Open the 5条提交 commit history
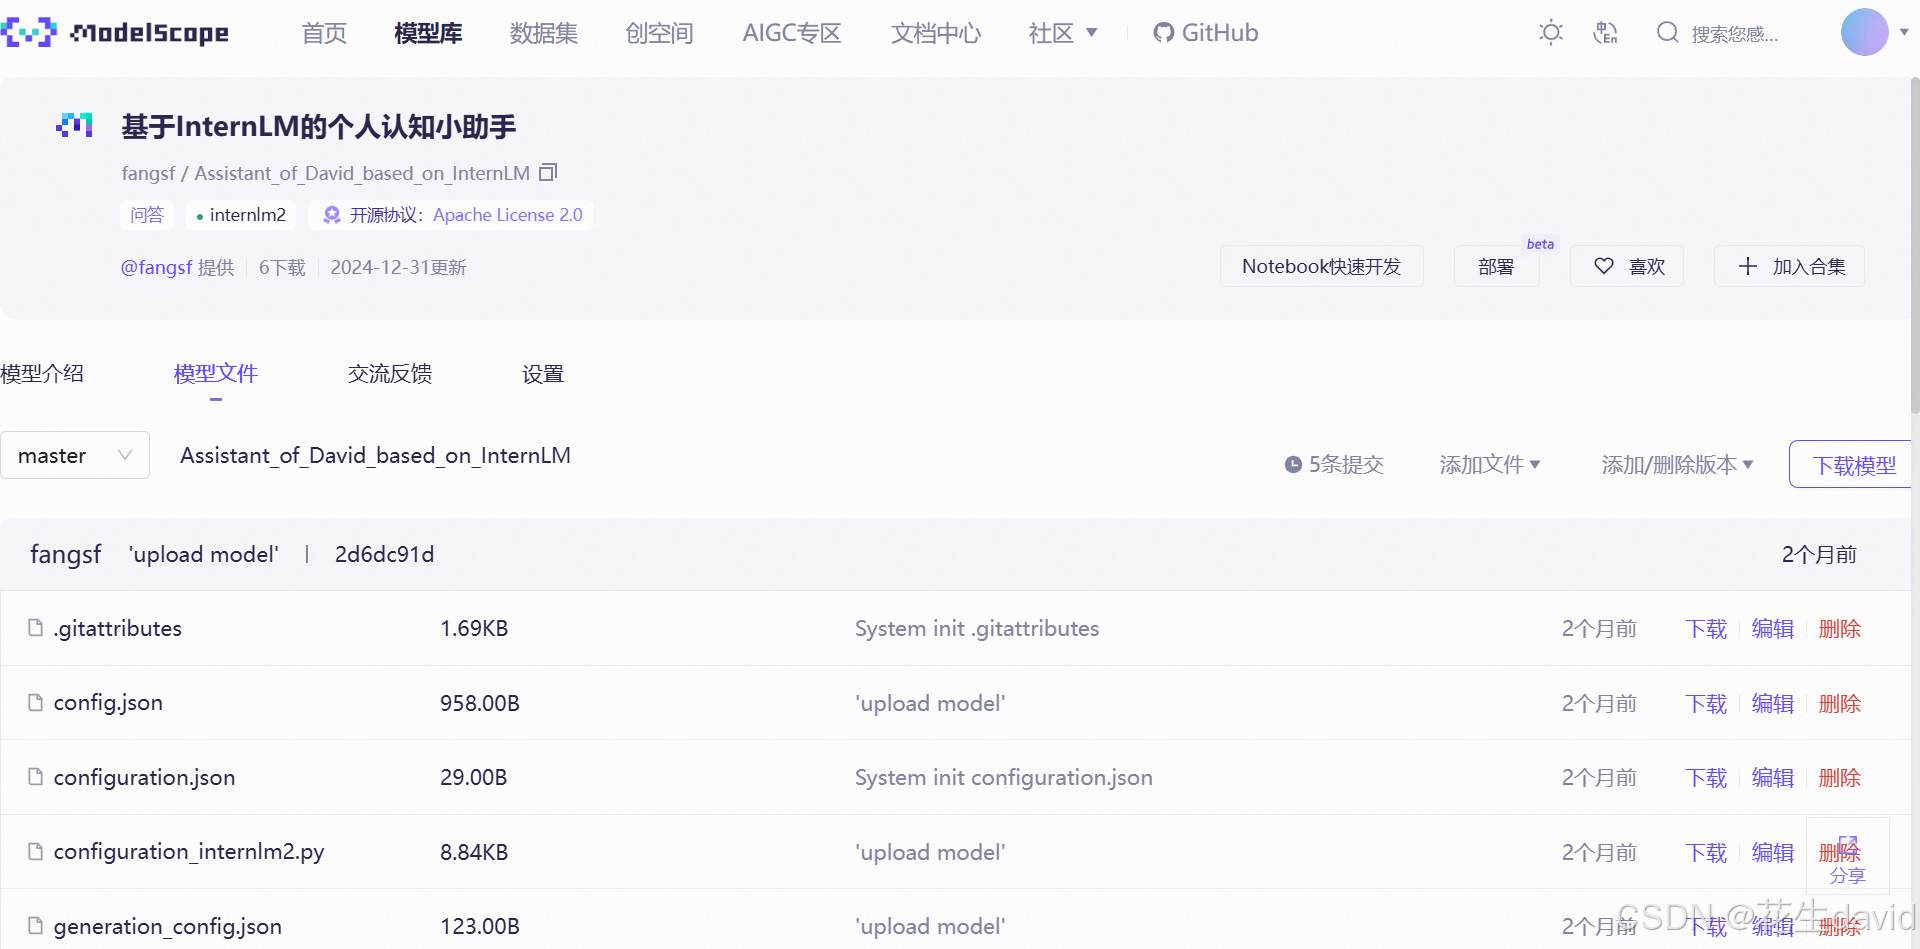The image size is (1920, 949). [1335, 465]
